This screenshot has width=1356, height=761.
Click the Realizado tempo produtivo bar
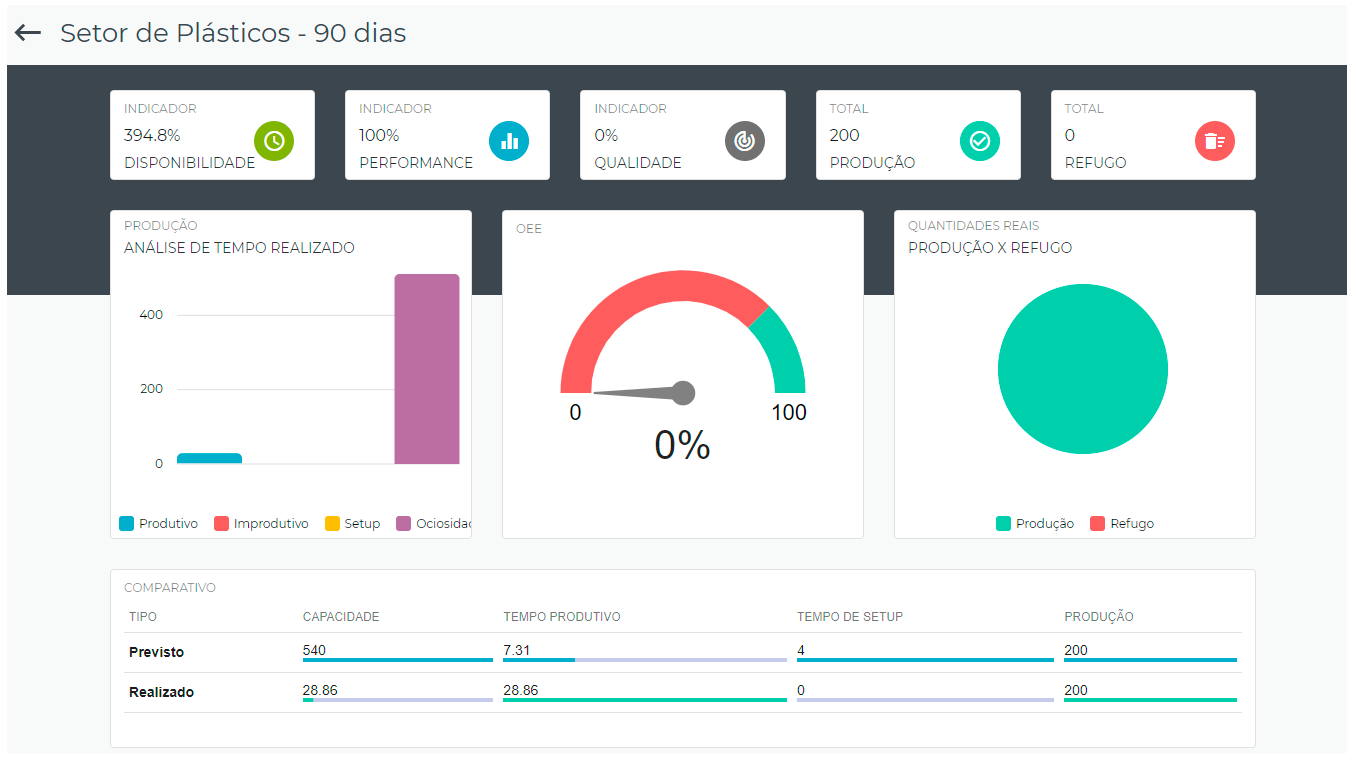[645, 700]
